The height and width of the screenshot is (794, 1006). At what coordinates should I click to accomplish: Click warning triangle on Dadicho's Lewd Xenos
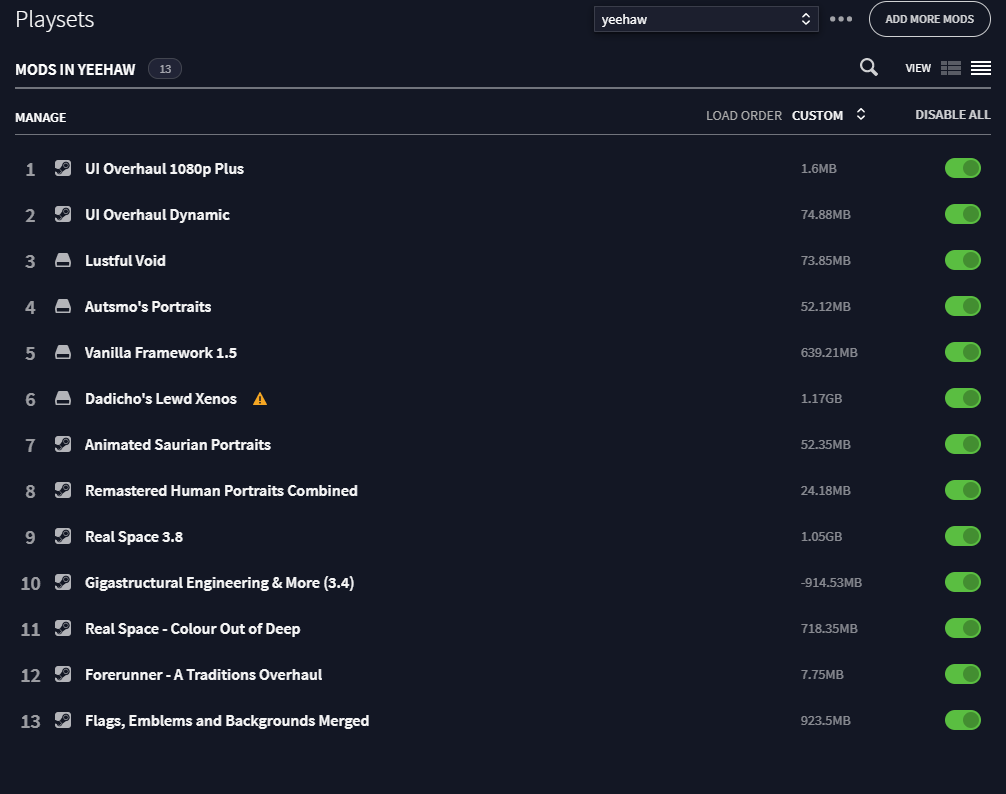[x=260, y=399]
